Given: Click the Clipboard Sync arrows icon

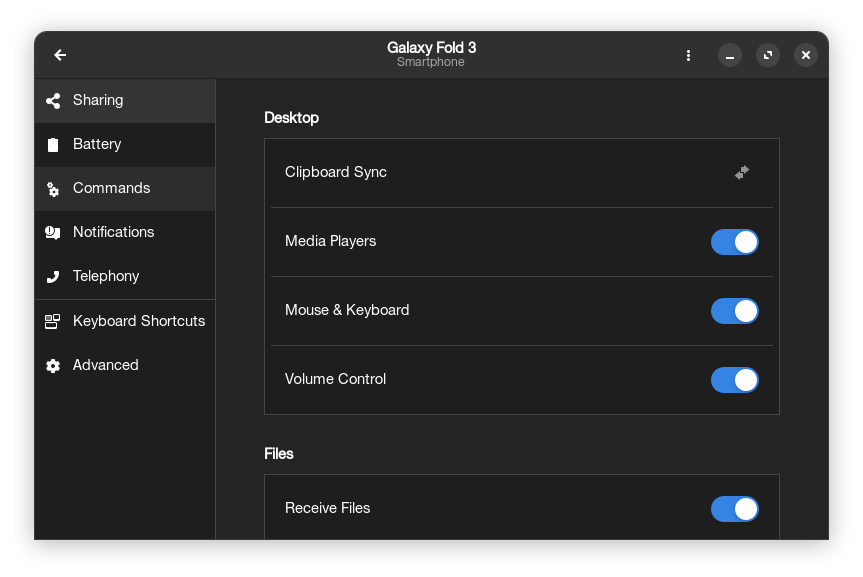Looking at the screenshot, I should coord(741,172).
